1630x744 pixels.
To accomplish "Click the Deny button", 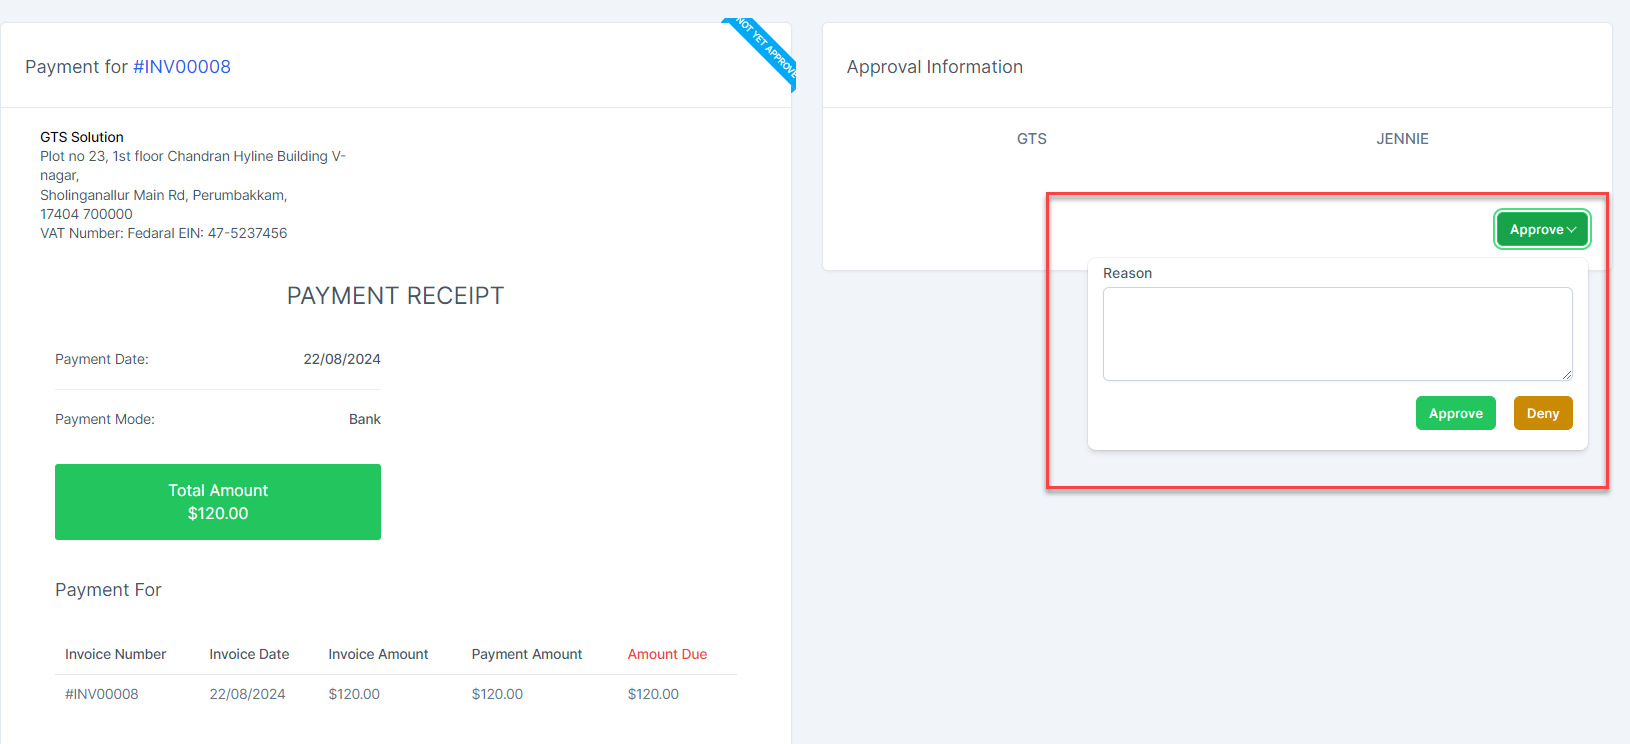I will pyautogui.click(x=1542, y=413).
